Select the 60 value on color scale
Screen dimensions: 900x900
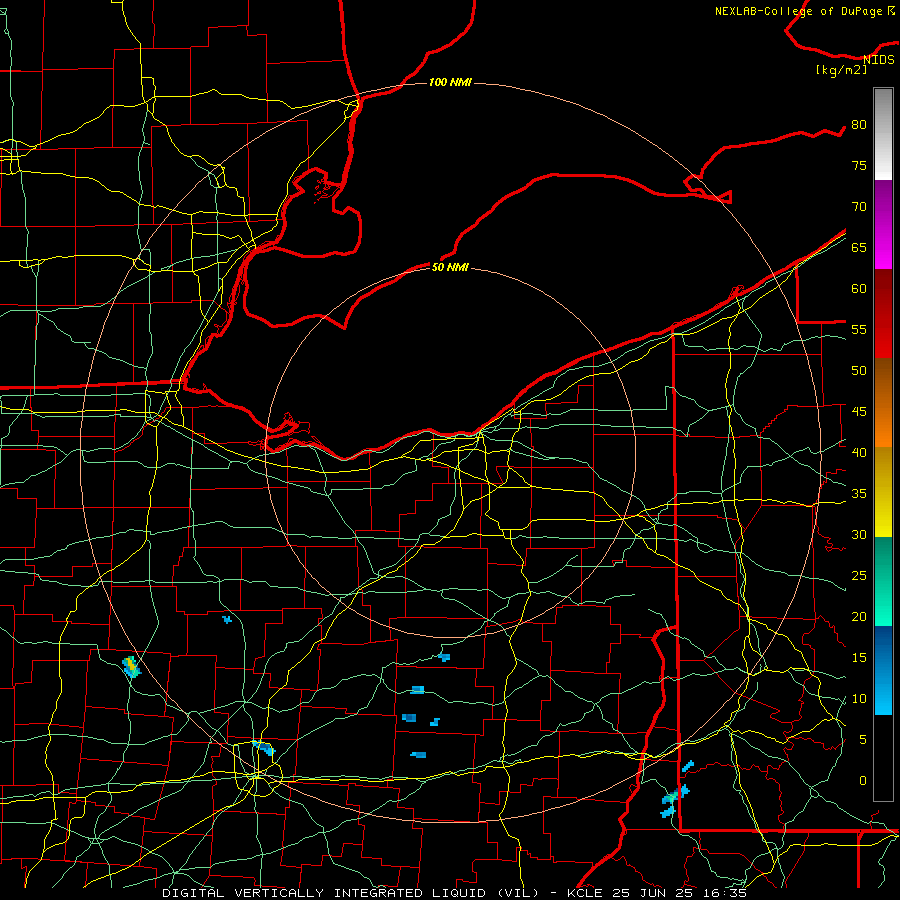(x=859, y=289)
